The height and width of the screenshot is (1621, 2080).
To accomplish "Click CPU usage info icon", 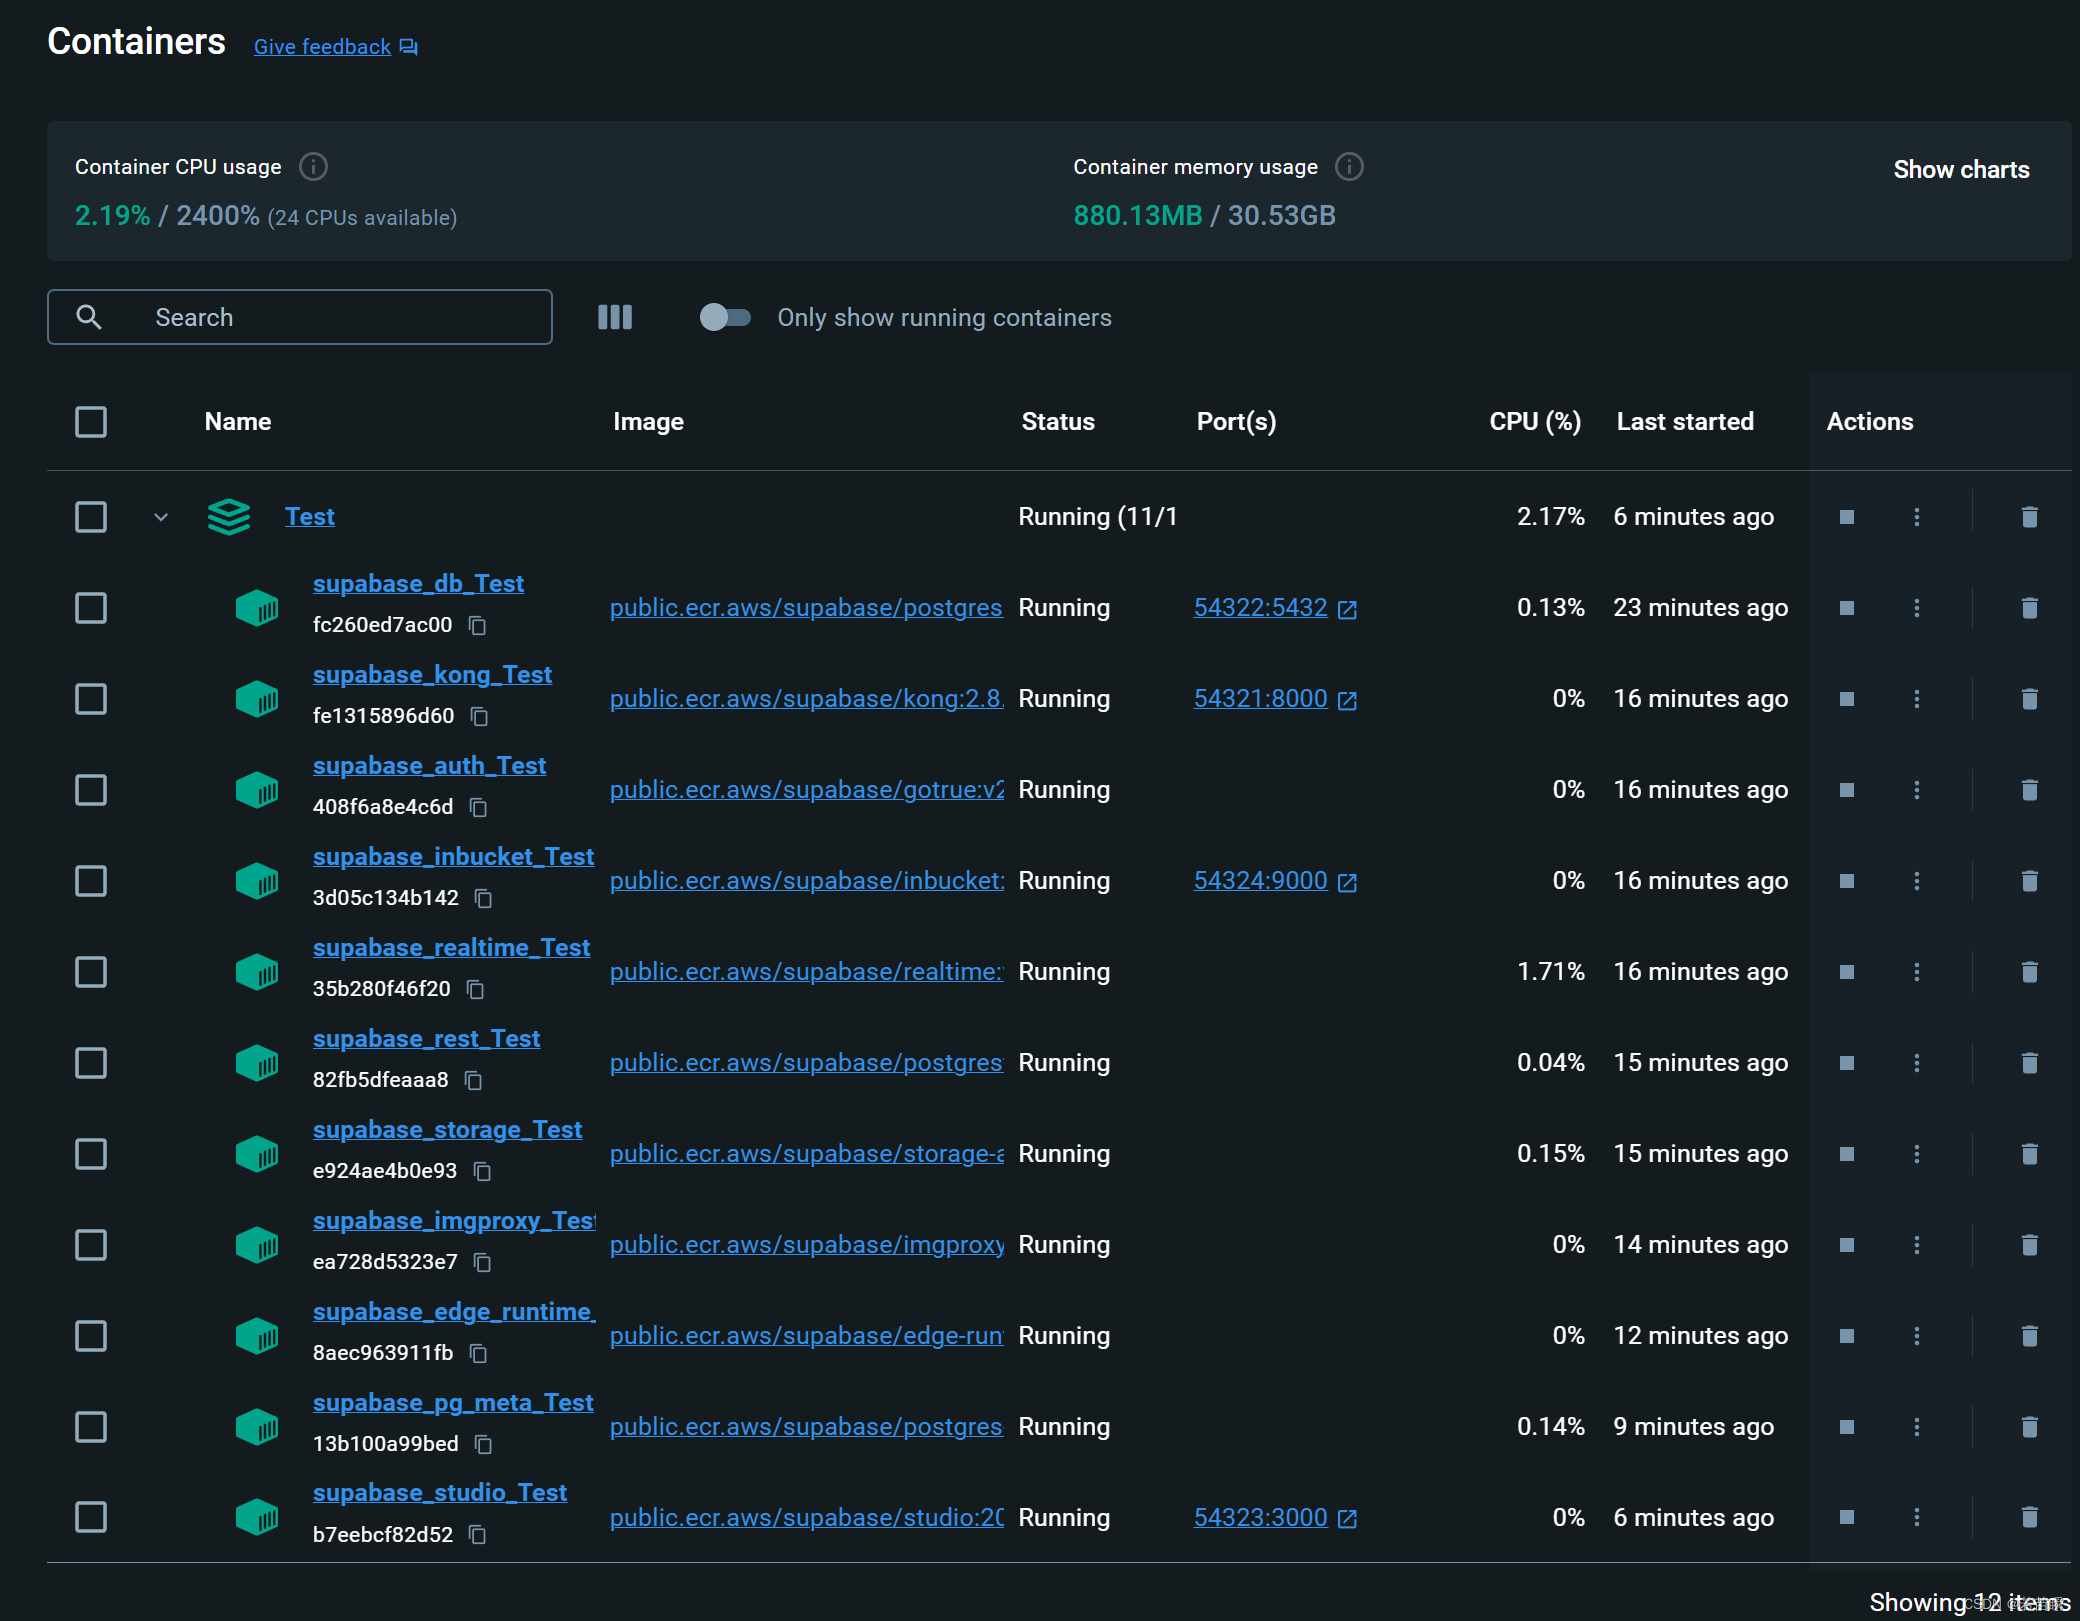I will [313, 167].
